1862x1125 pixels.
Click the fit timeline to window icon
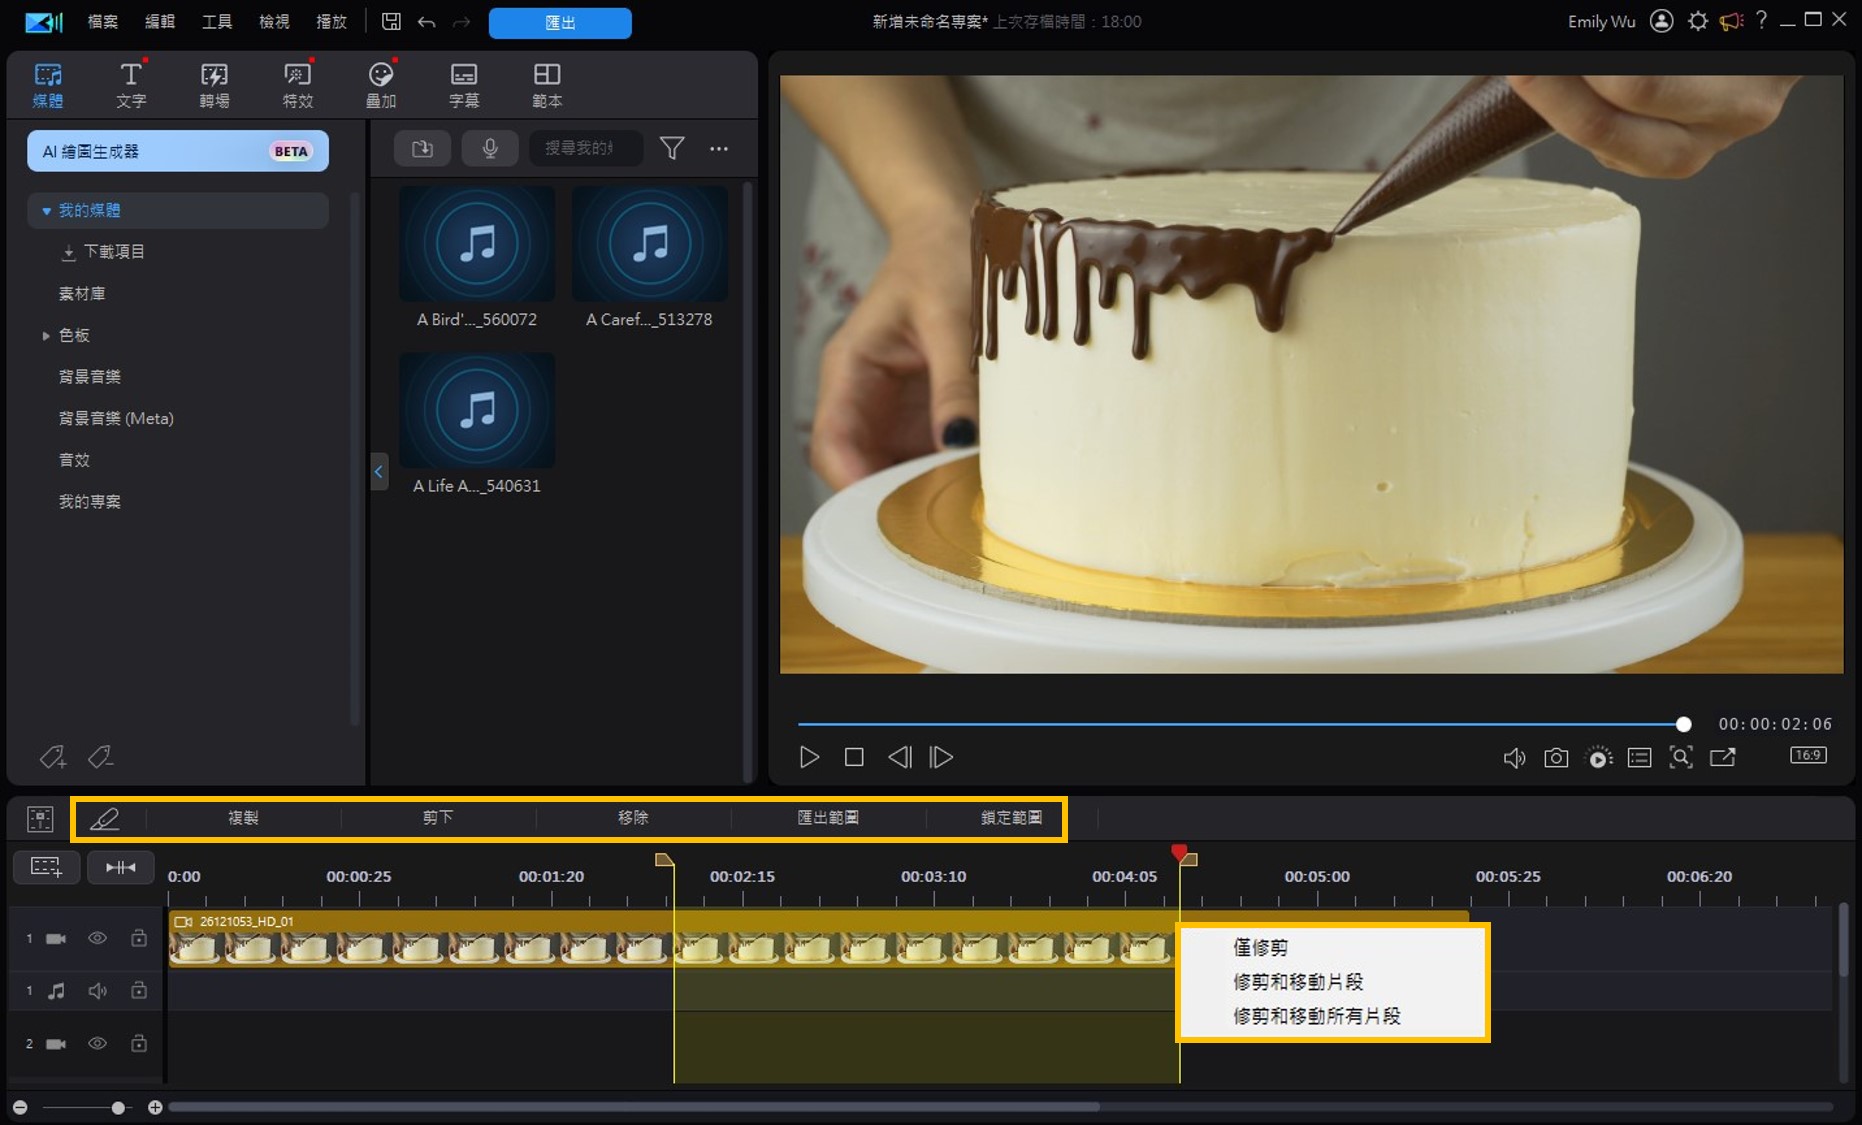pyautogui.click(x=120, y=867)
